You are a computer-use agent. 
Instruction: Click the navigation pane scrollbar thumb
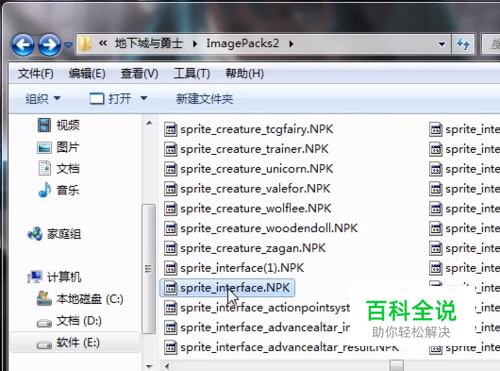coord(148,269)
